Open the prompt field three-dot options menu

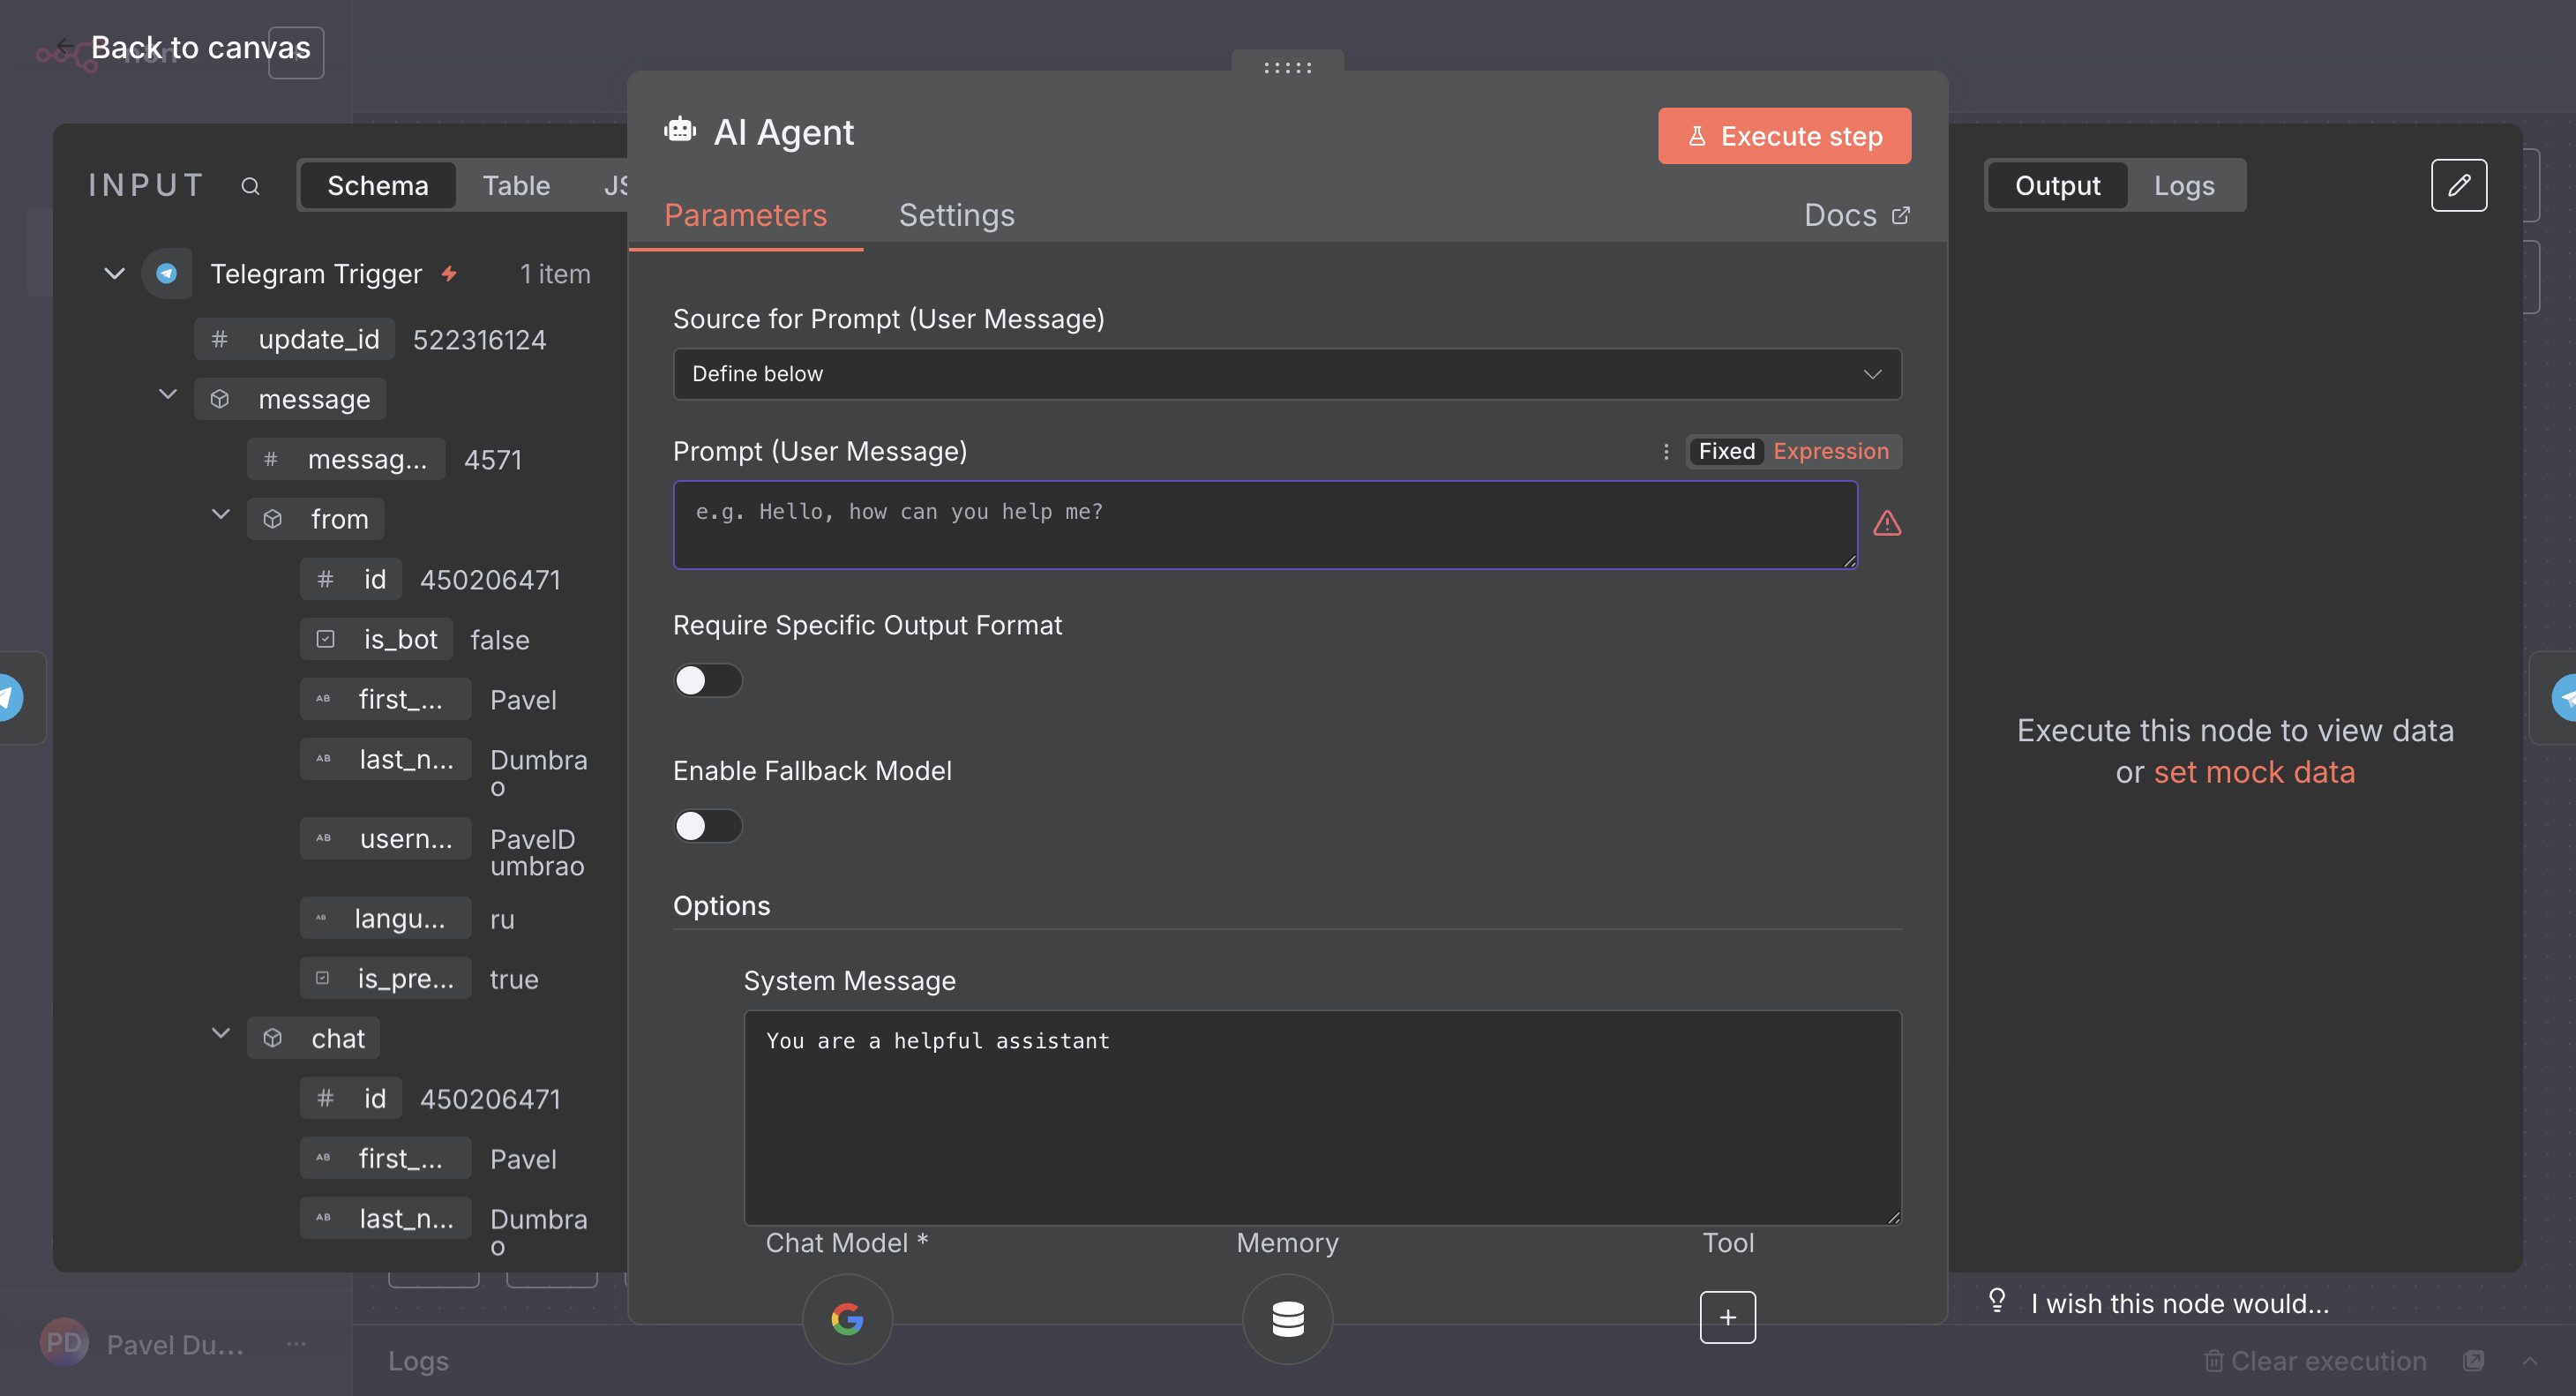tap(1665, 451)
